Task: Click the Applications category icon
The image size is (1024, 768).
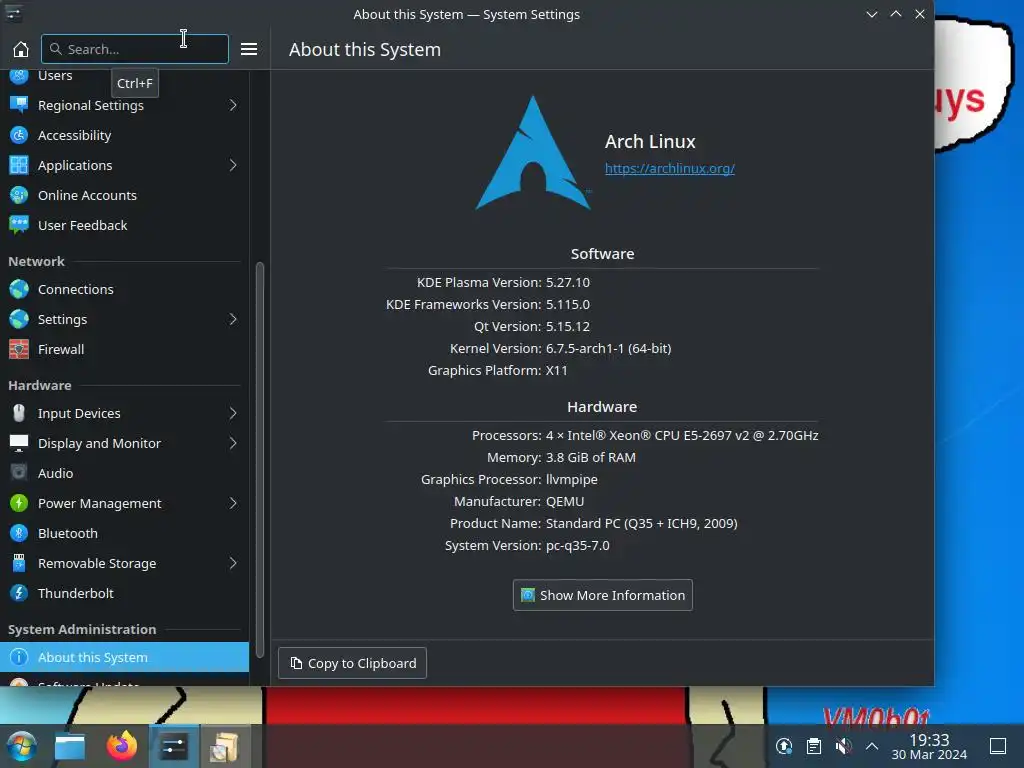Action: pos(19,165)
